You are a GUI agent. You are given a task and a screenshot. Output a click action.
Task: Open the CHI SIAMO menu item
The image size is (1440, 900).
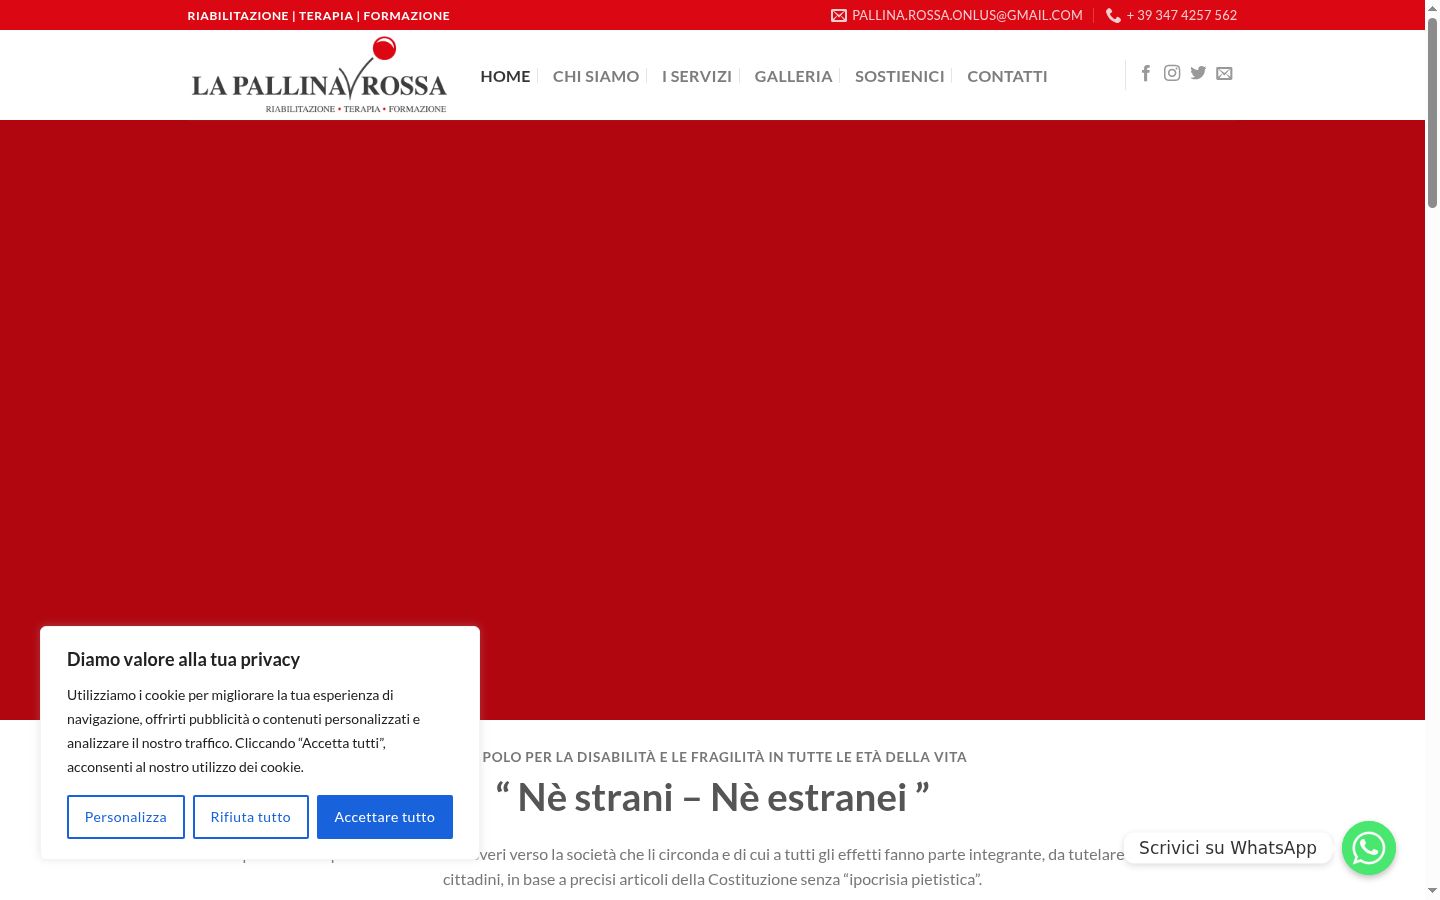point(596,76)
